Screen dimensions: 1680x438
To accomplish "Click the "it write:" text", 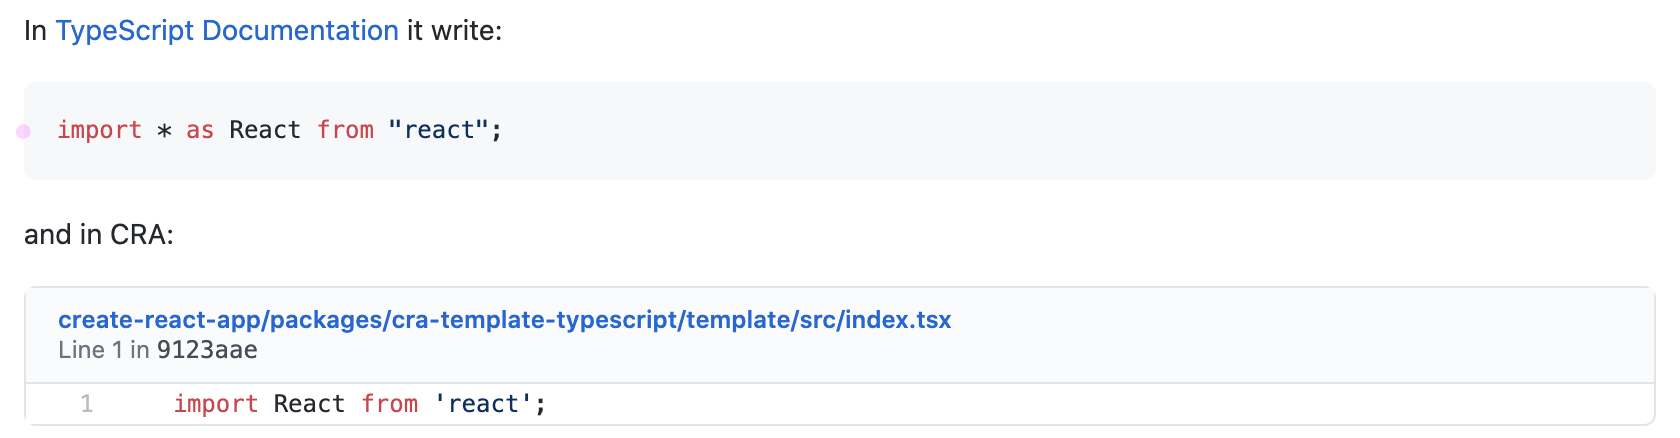I will pos(454,31).
